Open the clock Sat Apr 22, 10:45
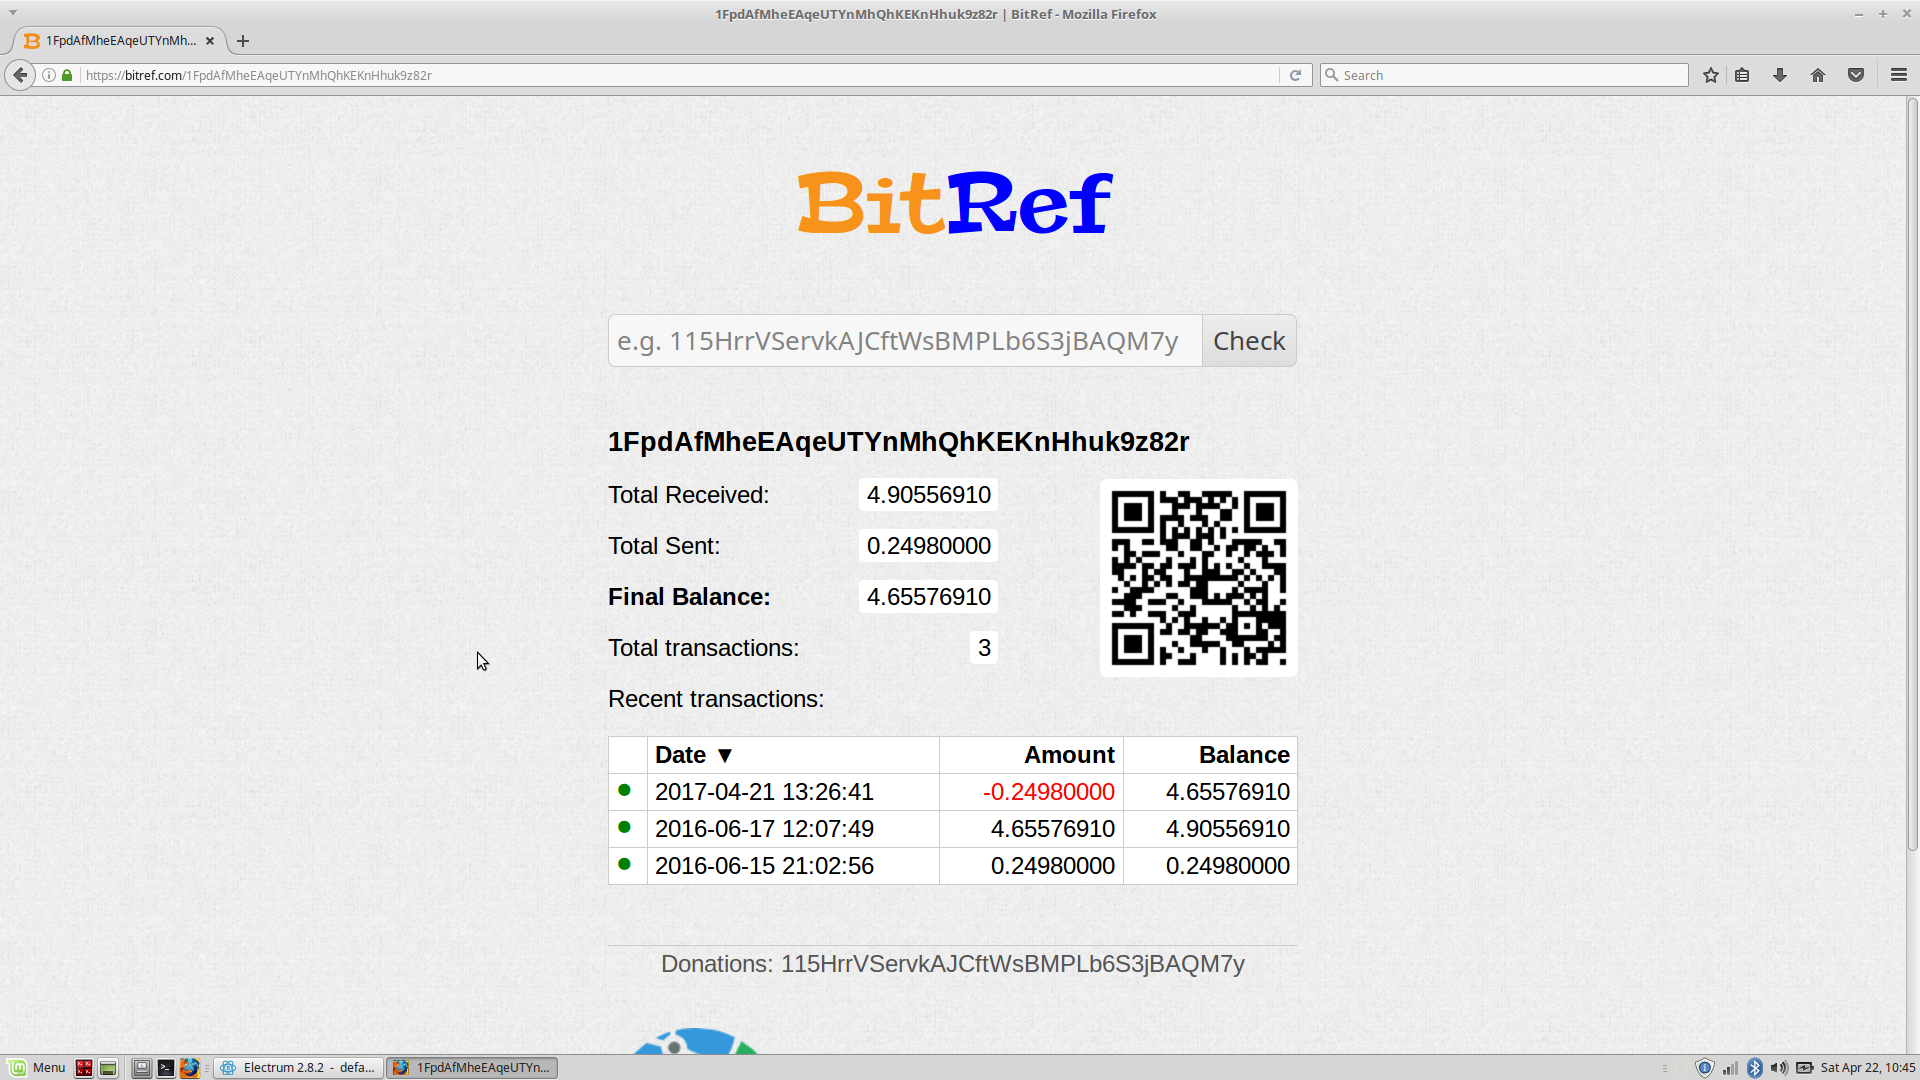The image size is (1920, 1080). coord(1867,1068)
